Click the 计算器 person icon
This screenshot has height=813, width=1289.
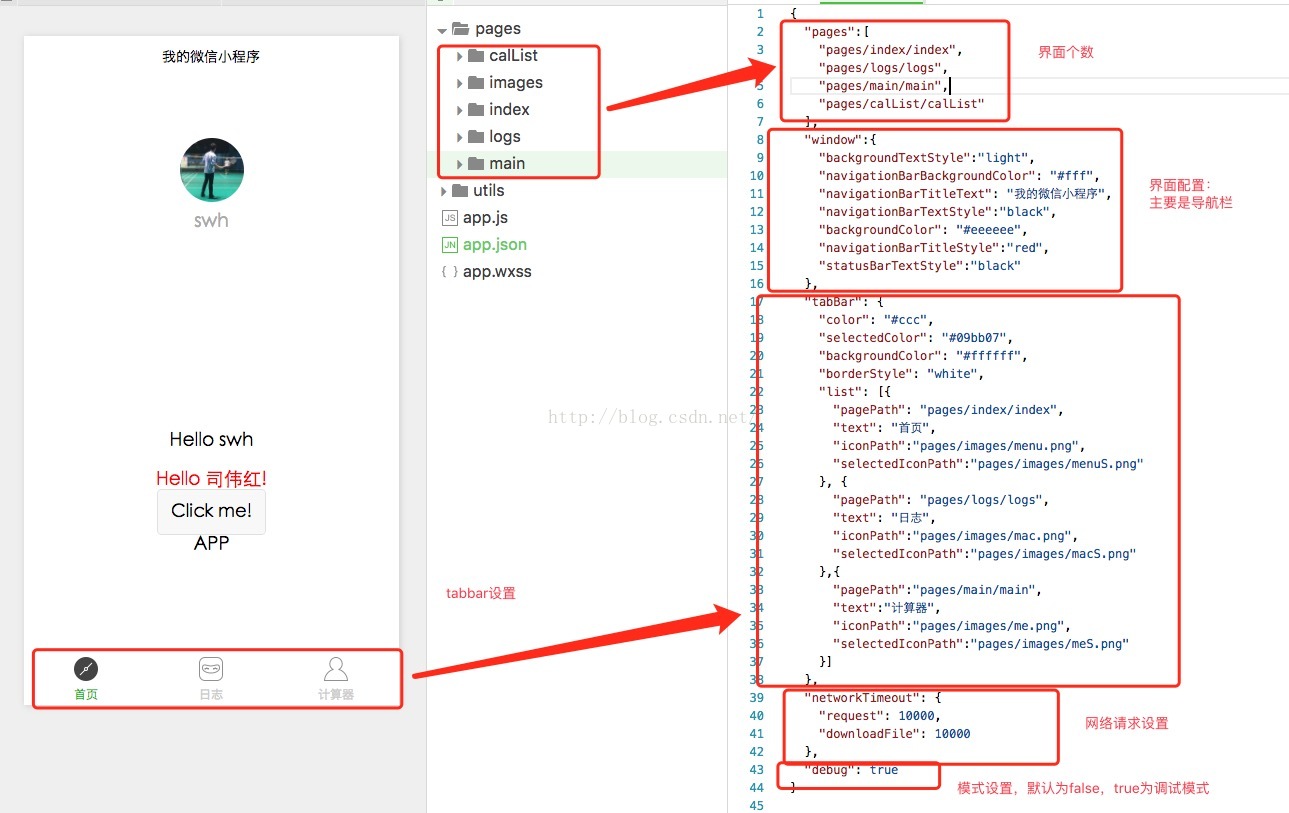(x=336, y=669)
